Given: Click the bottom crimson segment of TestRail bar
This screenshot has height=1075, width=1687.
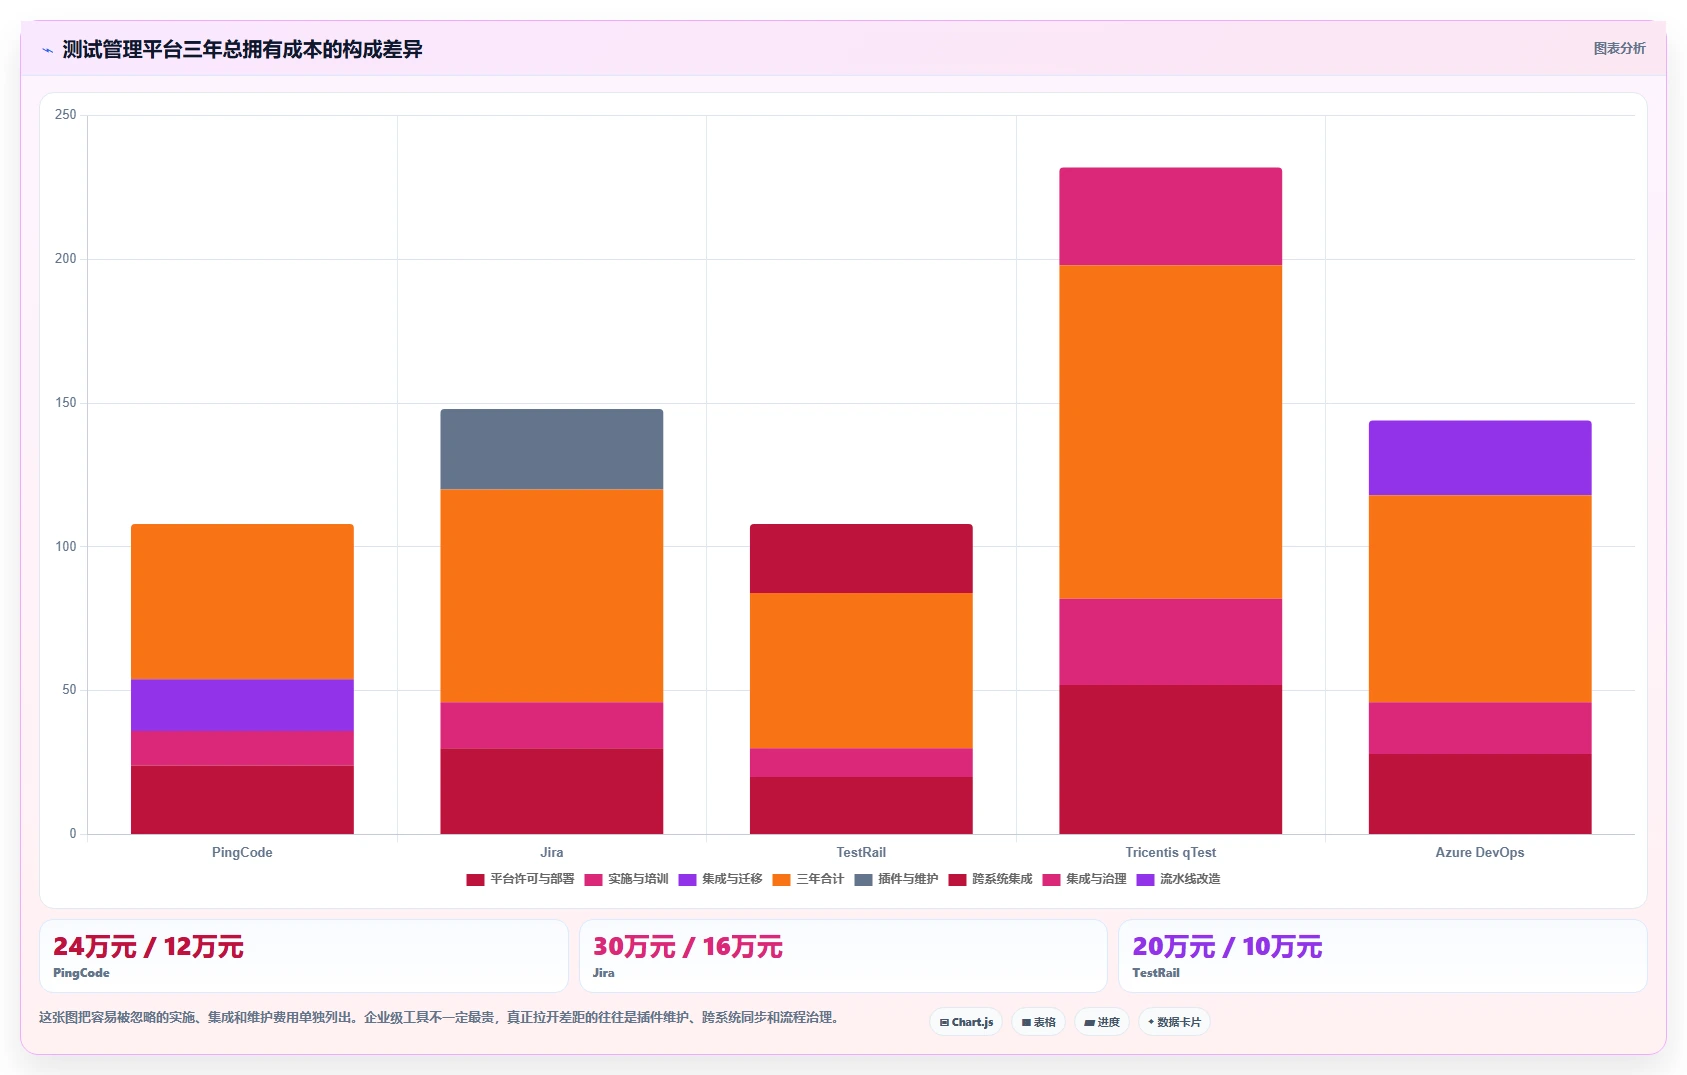Looking at the screenshot, I should 861,805.
